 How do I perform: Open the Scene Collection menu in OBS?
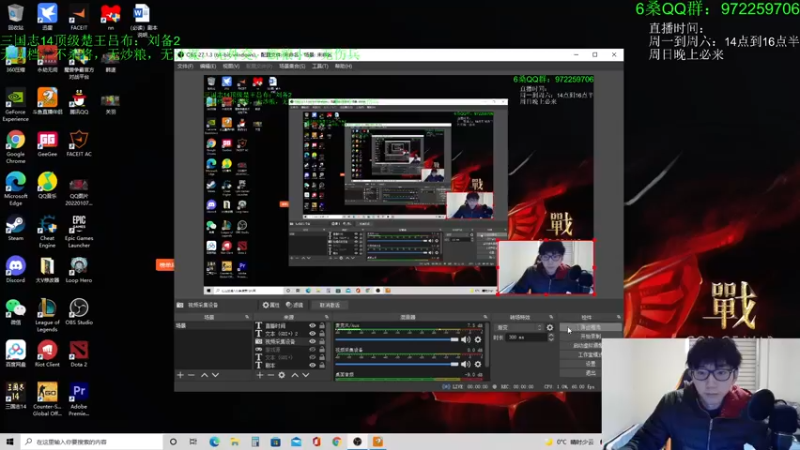click(292, 66)
